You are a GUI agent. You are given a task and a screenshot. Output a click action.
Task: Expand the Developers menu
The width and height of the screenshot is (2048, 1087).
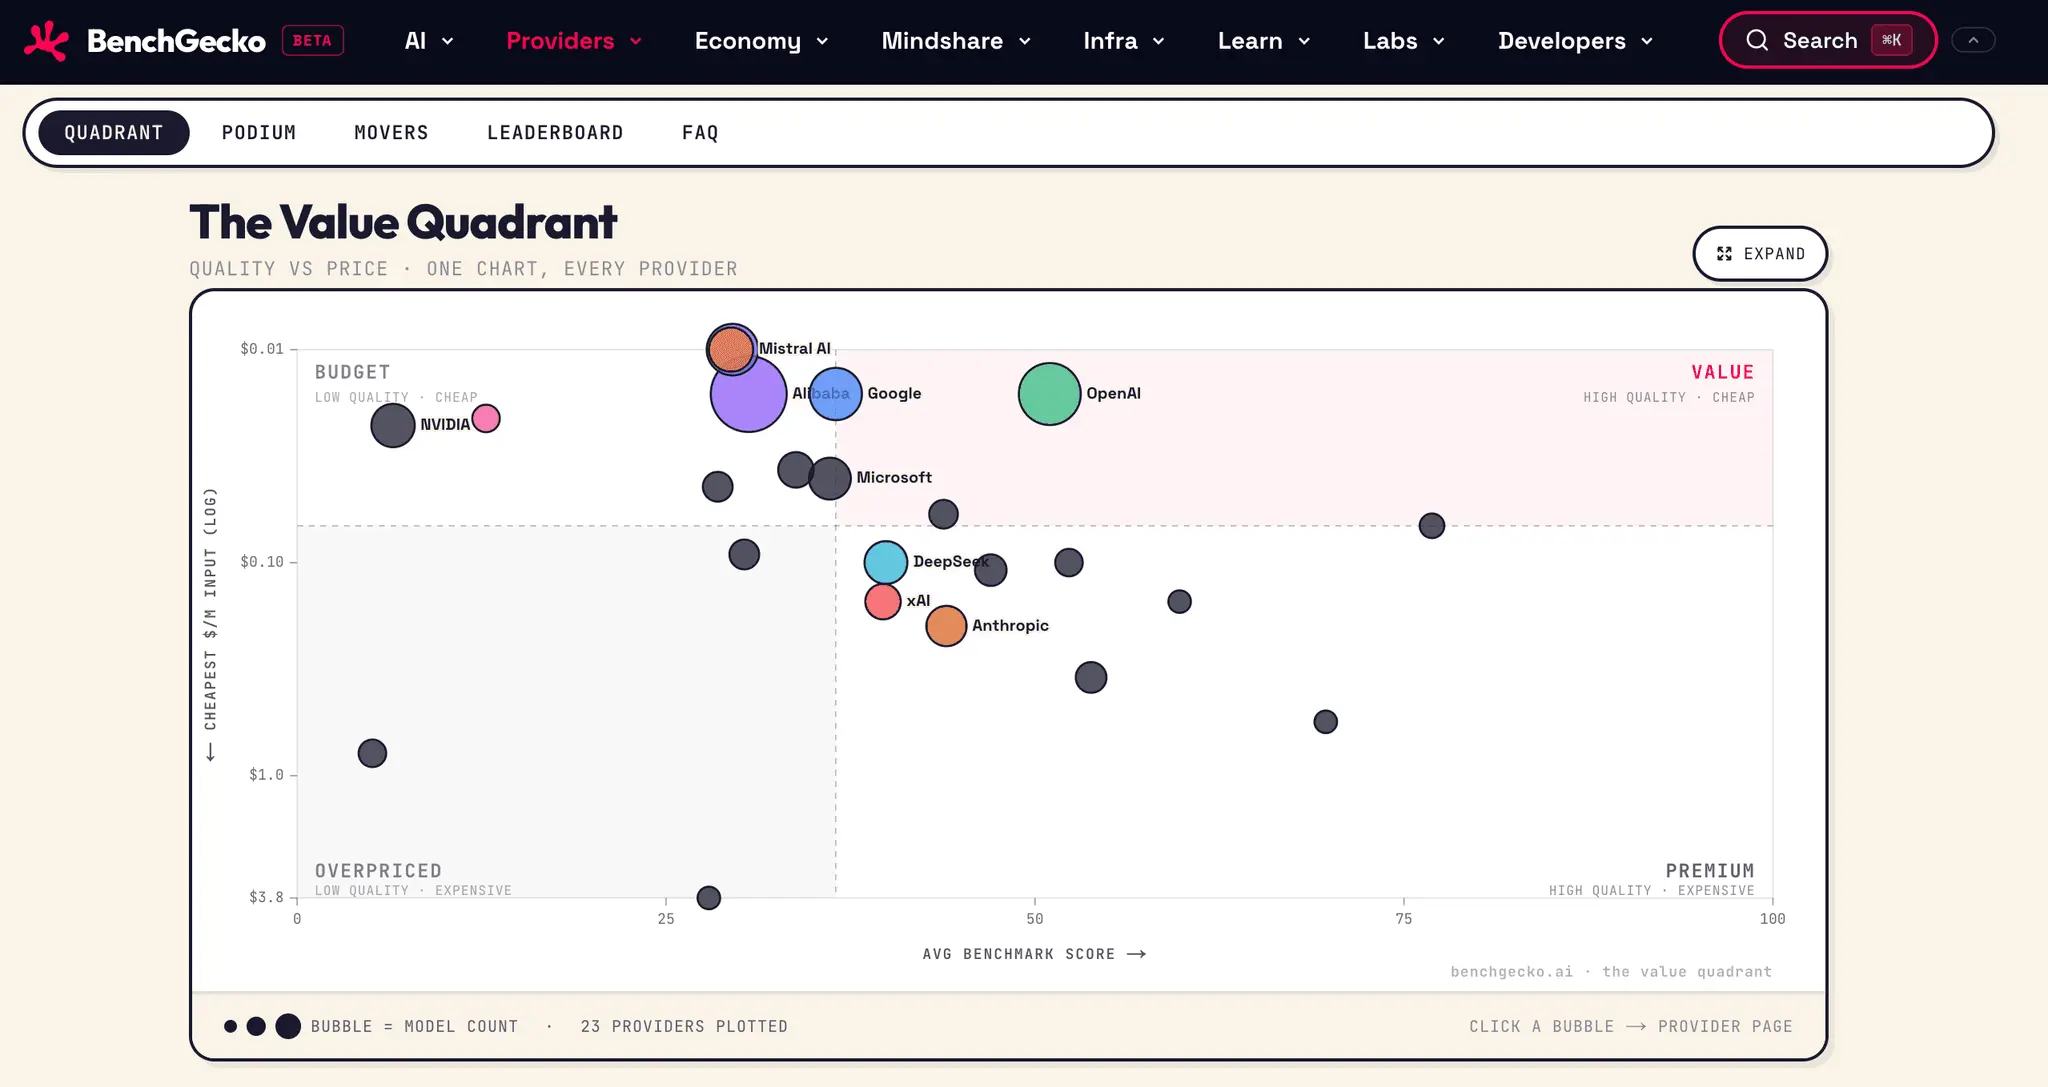1575,41
